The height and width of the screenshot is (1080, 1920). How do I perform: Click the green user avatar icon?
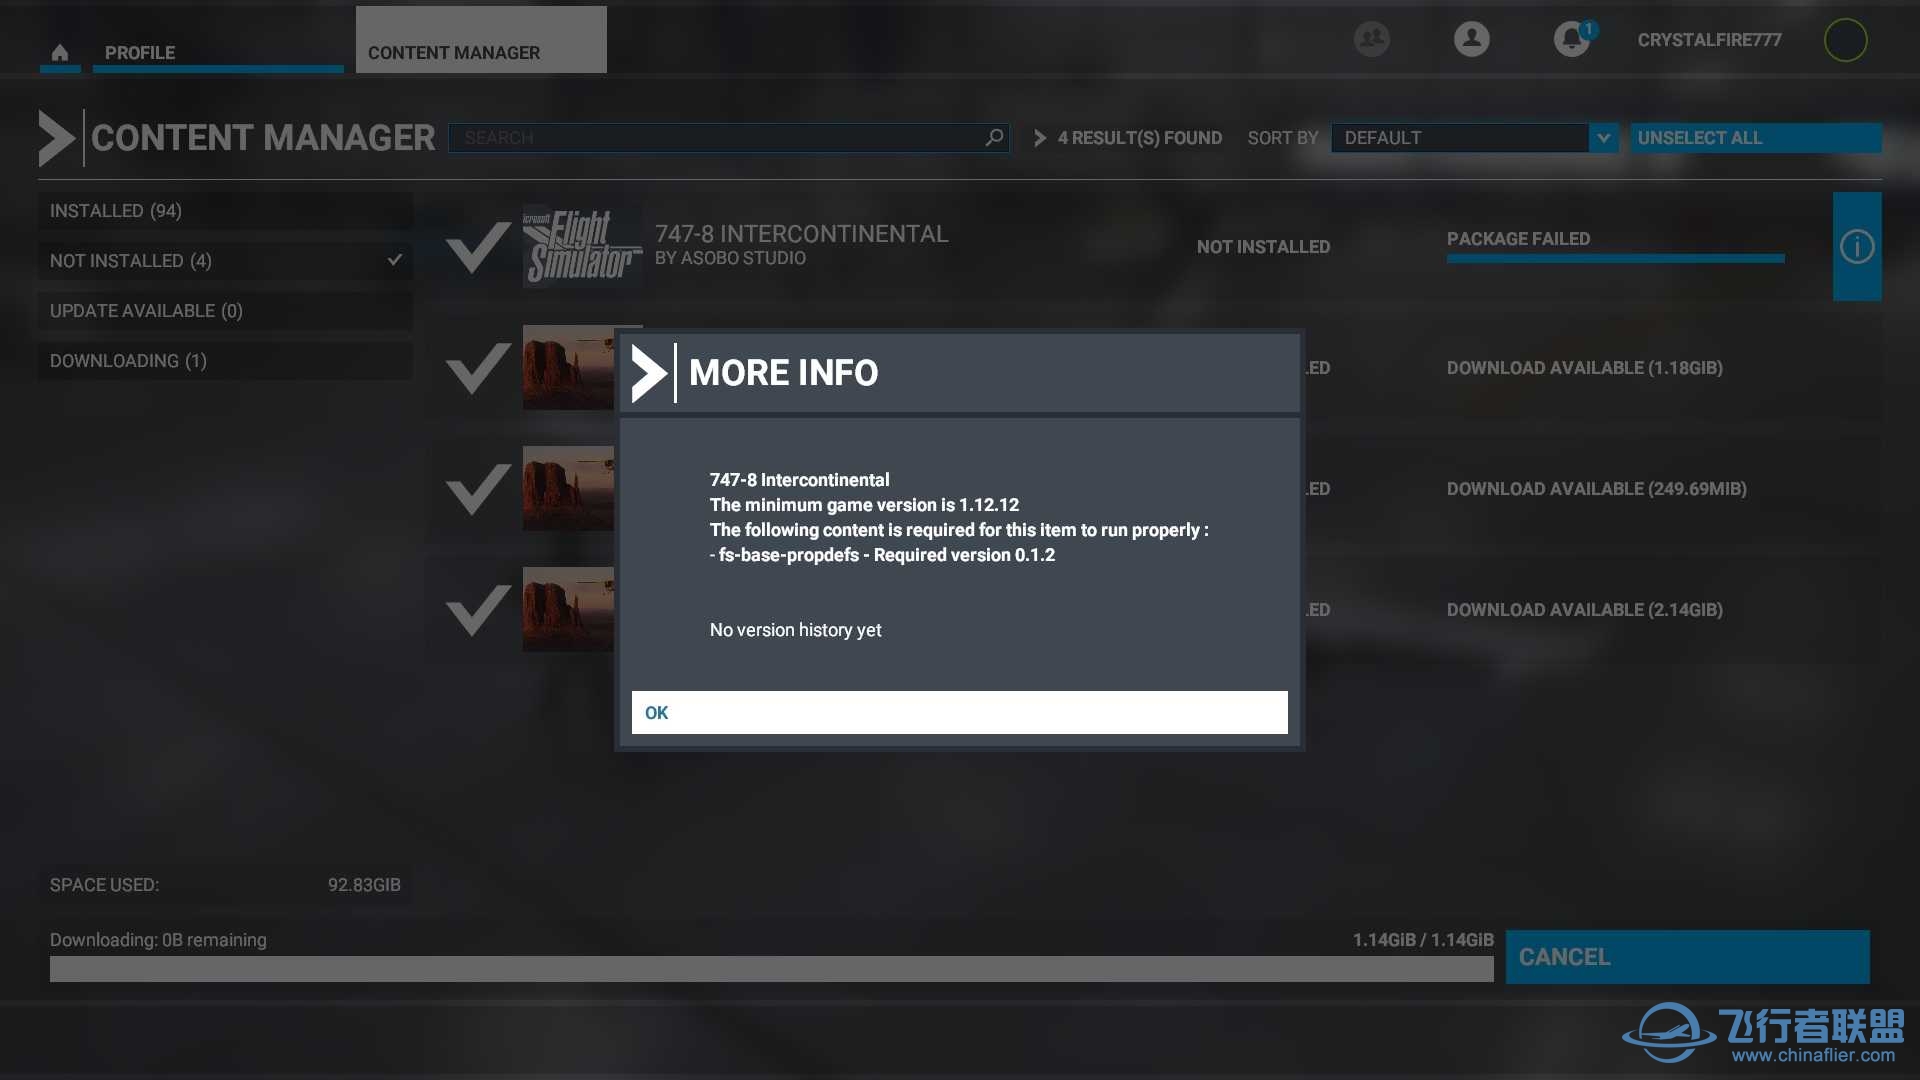[x=1846, y=38]
